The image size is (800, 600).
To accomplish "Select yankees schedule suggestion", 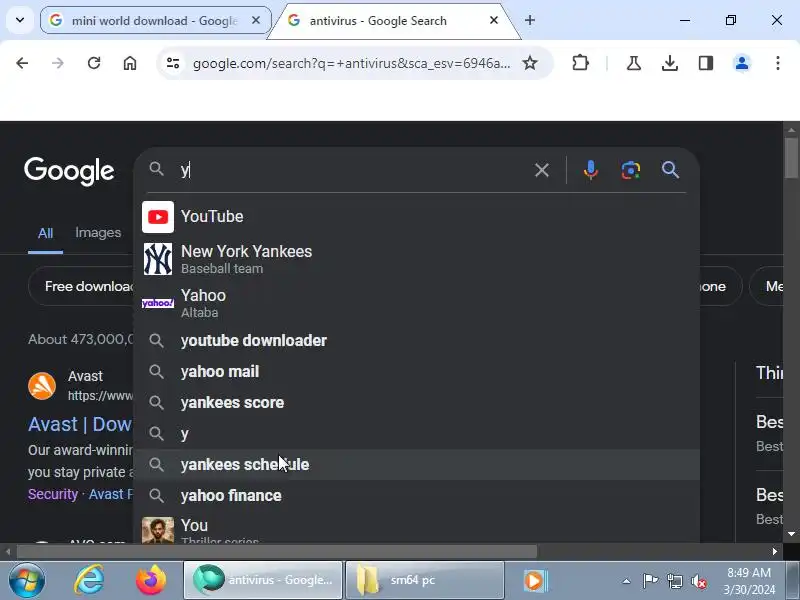I will (416, 465).
